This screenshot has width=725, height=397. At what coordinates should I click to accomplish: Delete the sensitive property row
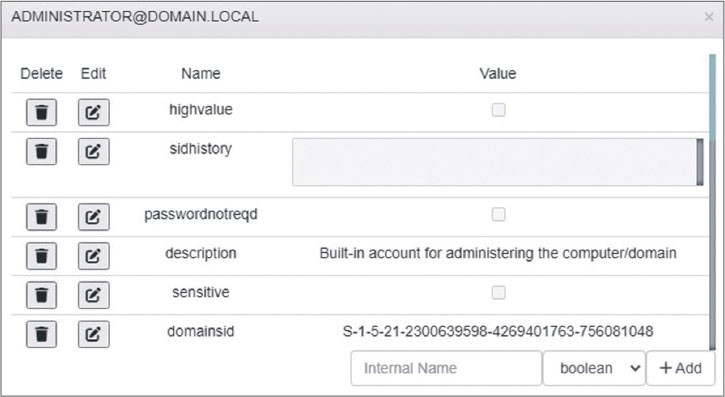point(42,295)
